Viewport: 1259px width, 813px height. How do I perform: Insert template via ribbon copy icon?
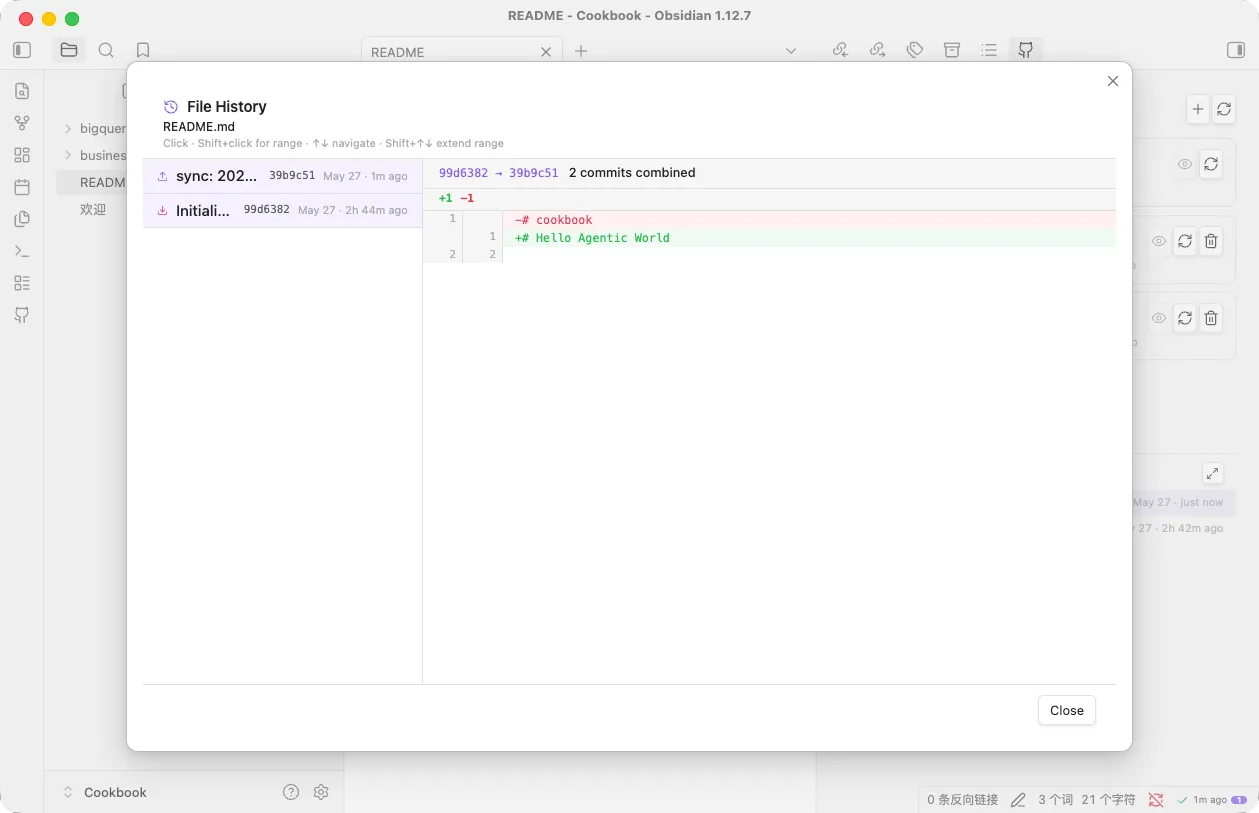click(x=22, y=219)
